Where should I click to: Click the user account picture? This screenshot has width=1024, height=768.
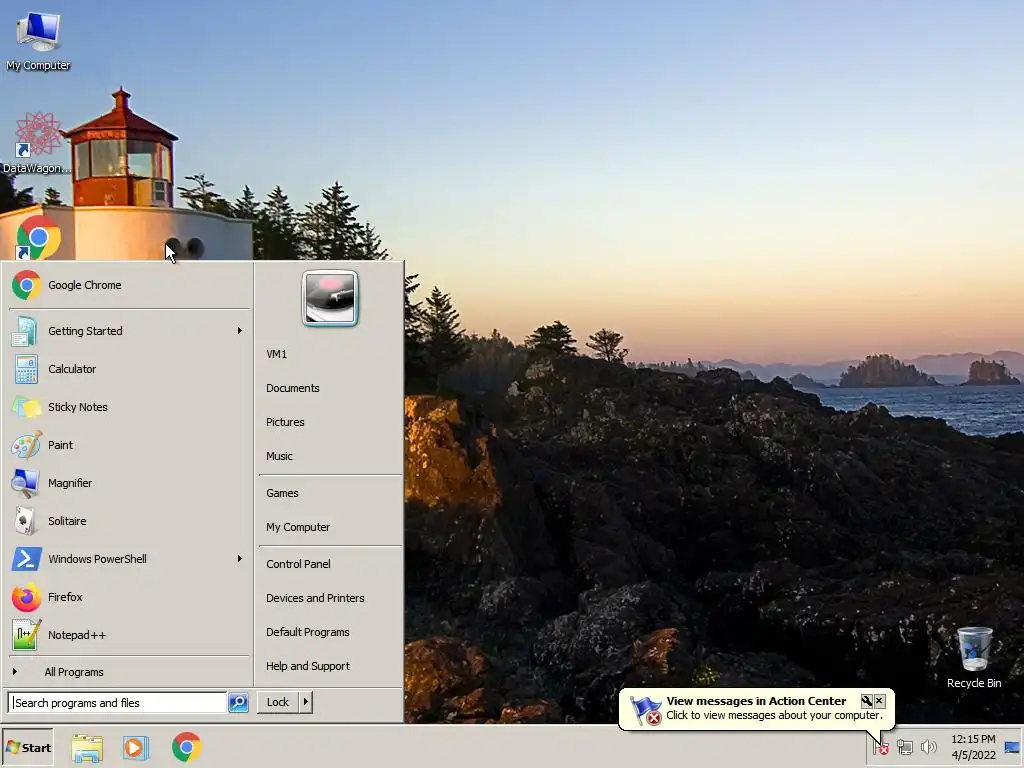[x=330, y=298]
